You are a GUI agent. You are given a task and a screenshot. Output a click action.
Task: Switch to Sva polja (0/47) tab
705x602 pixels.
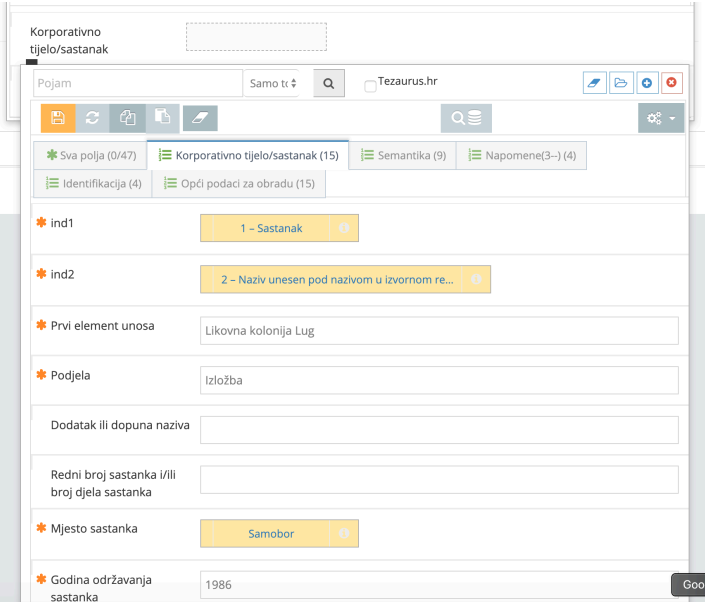point(91,156)
